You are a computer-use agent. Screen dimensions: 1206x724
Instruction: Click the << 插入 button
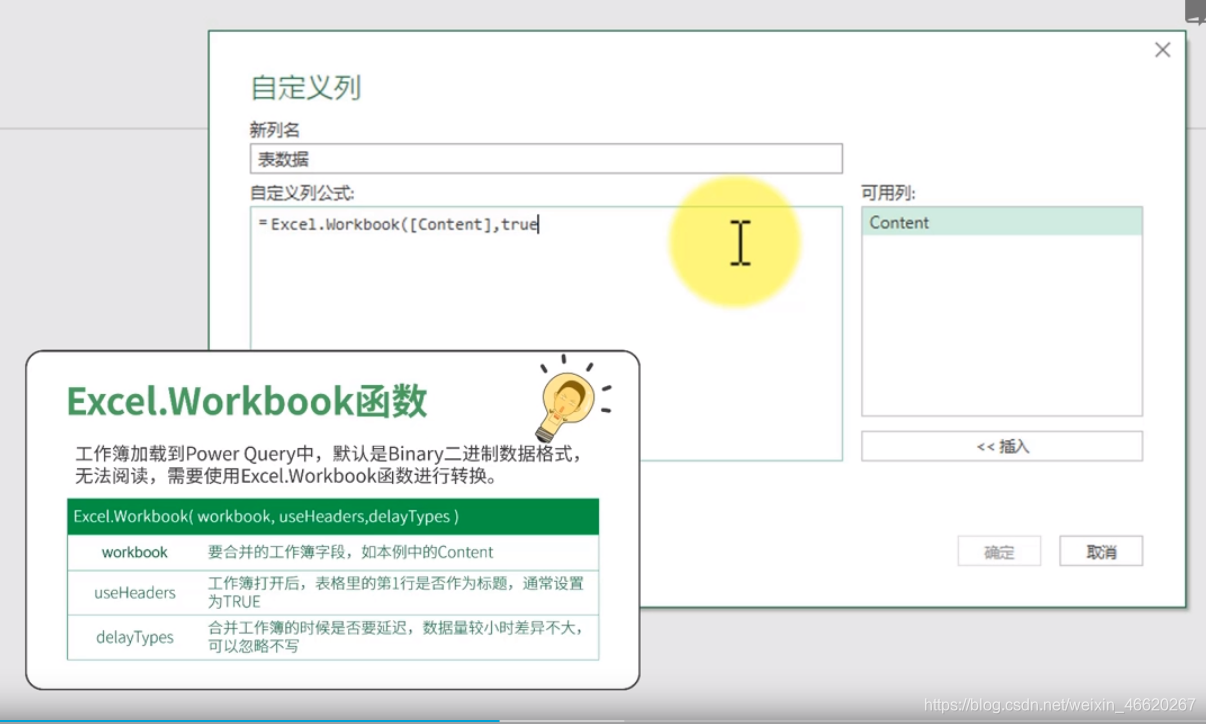[1002, 446]
